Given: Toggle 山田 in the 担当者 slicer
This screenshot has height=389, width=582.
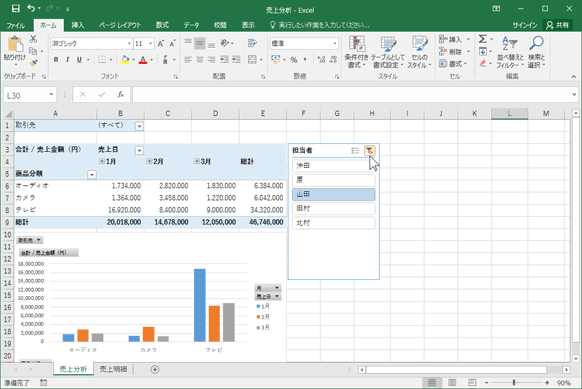Looking at the screenshot, I should pyautogui.click(x=334, y=194).
